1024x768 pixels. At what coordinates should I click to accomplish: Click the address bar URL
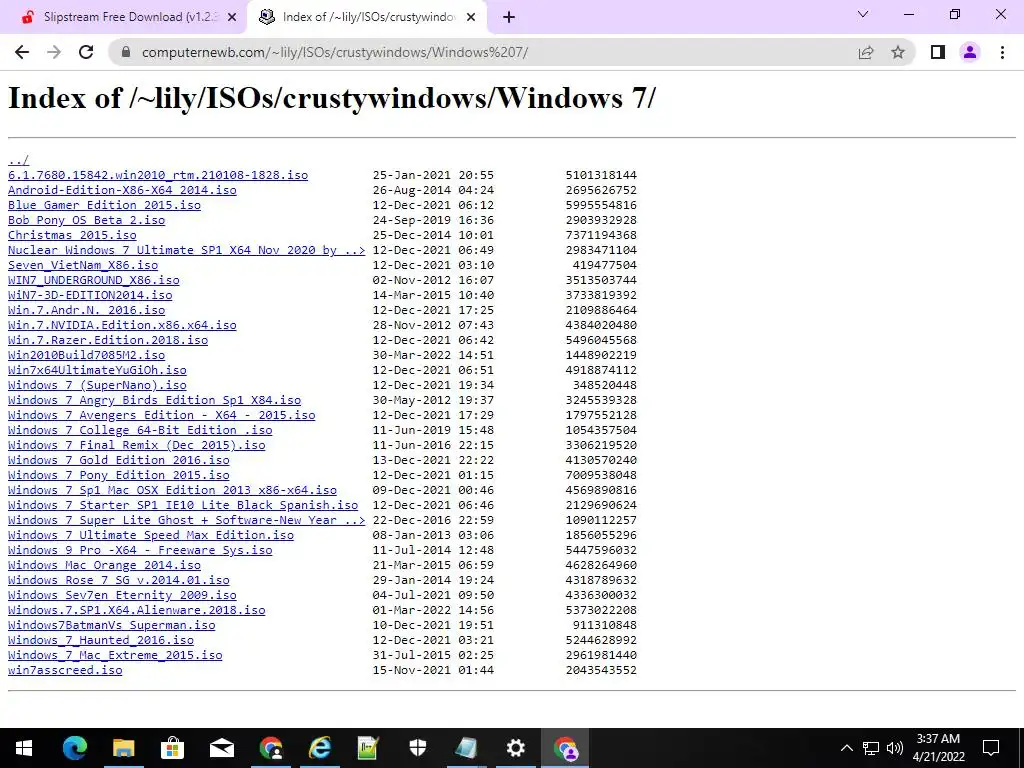click(x=335, y=52)
